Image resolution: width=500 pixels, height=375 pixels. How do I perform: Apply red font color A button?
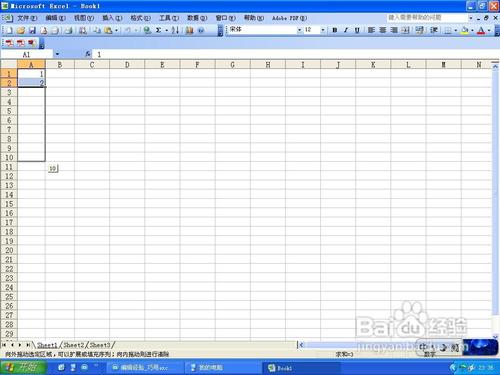pyautogui.click(x=481, y=30)
